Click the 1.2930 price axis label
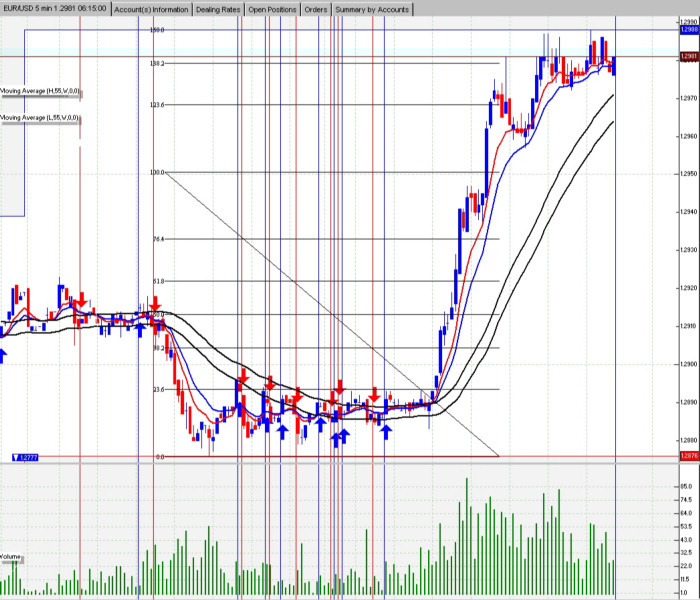Viewport: 700px width, 600px height. point(689,250)
